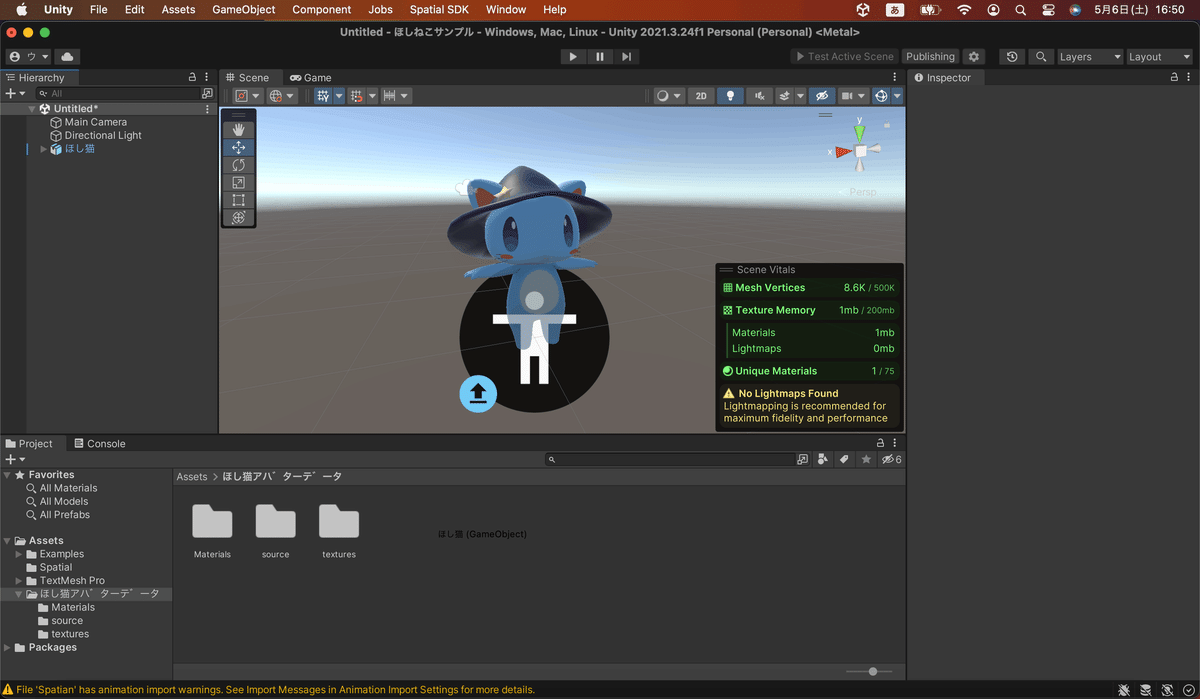Select the Rect tool
This screenshot has height=699, width=1200.
[x=238, y=200]
